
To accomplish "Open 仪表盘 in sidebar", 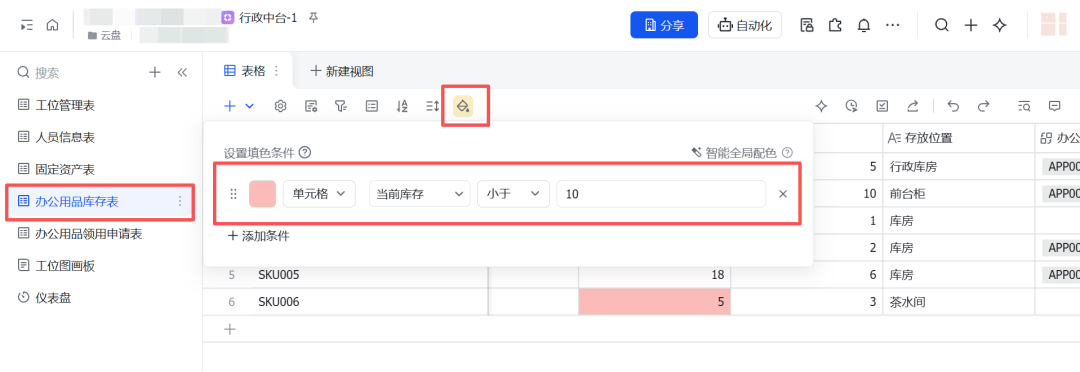I will [x=101, y=298].
